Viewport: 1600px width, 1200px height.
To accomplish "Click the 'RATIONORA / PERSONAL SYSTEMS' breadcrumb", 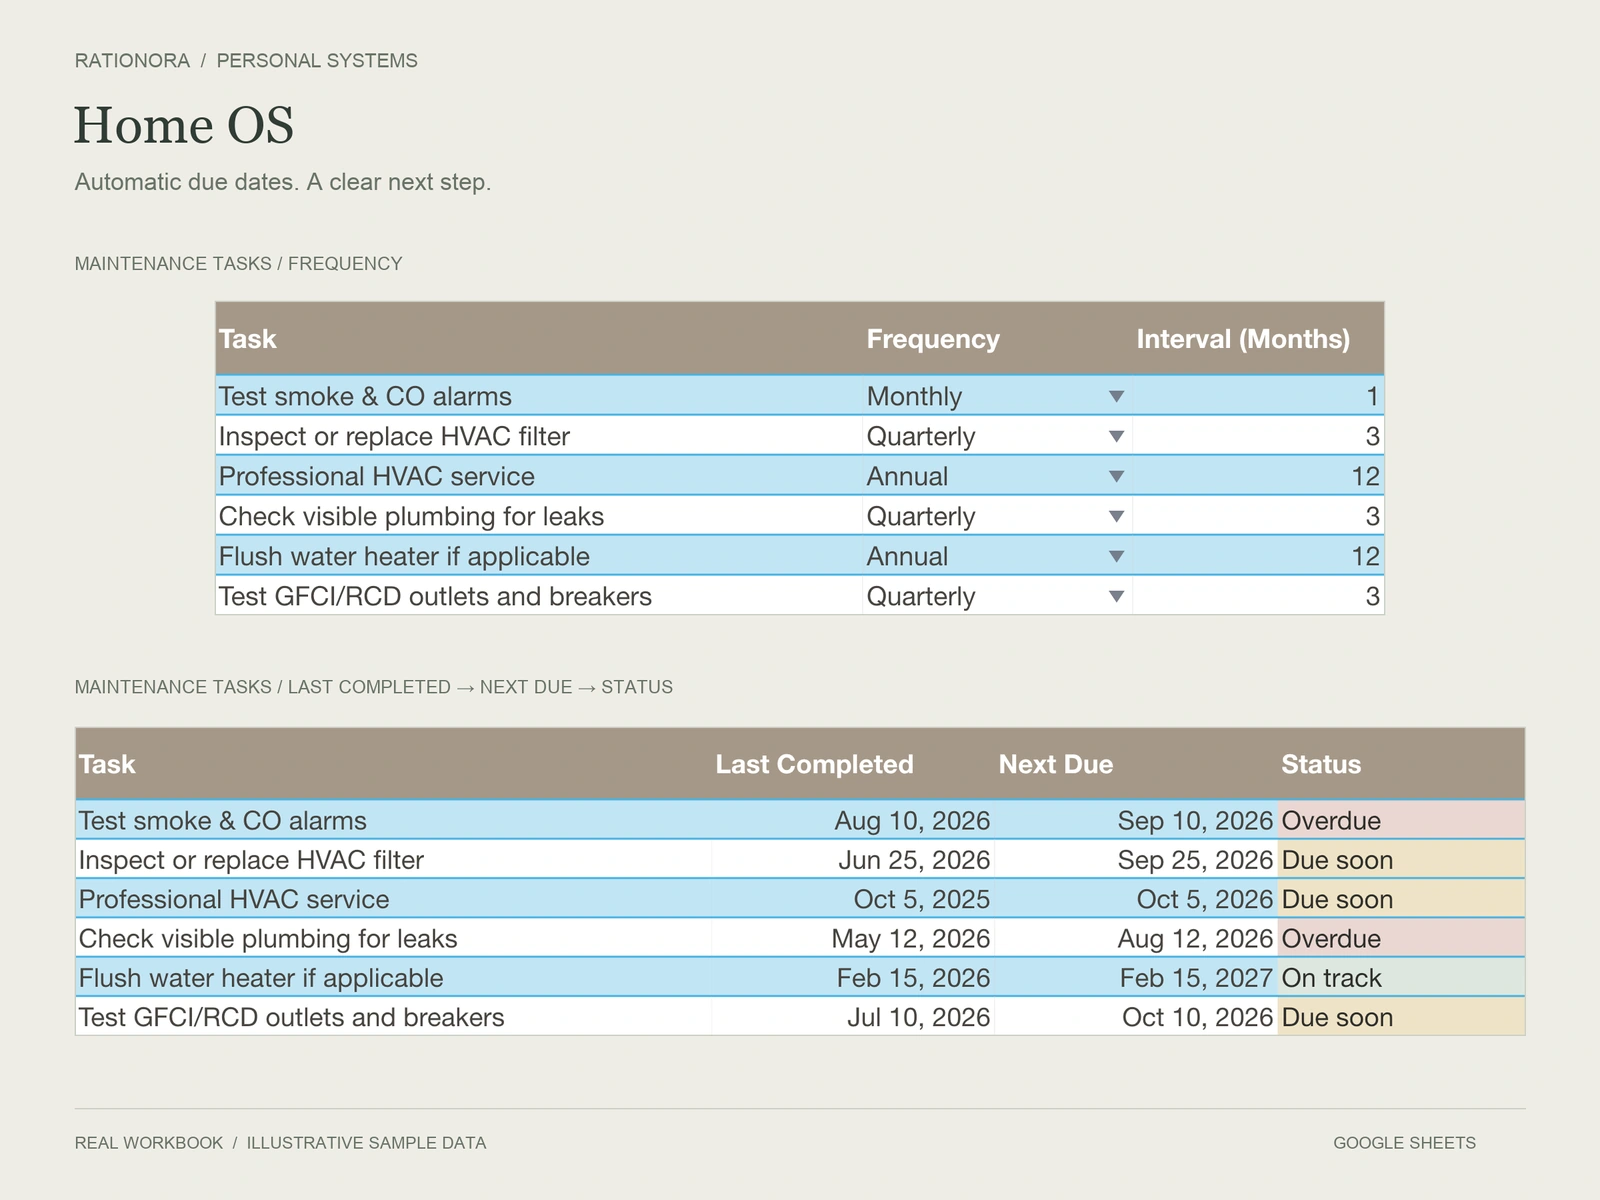I will click(x=246, y=61).
